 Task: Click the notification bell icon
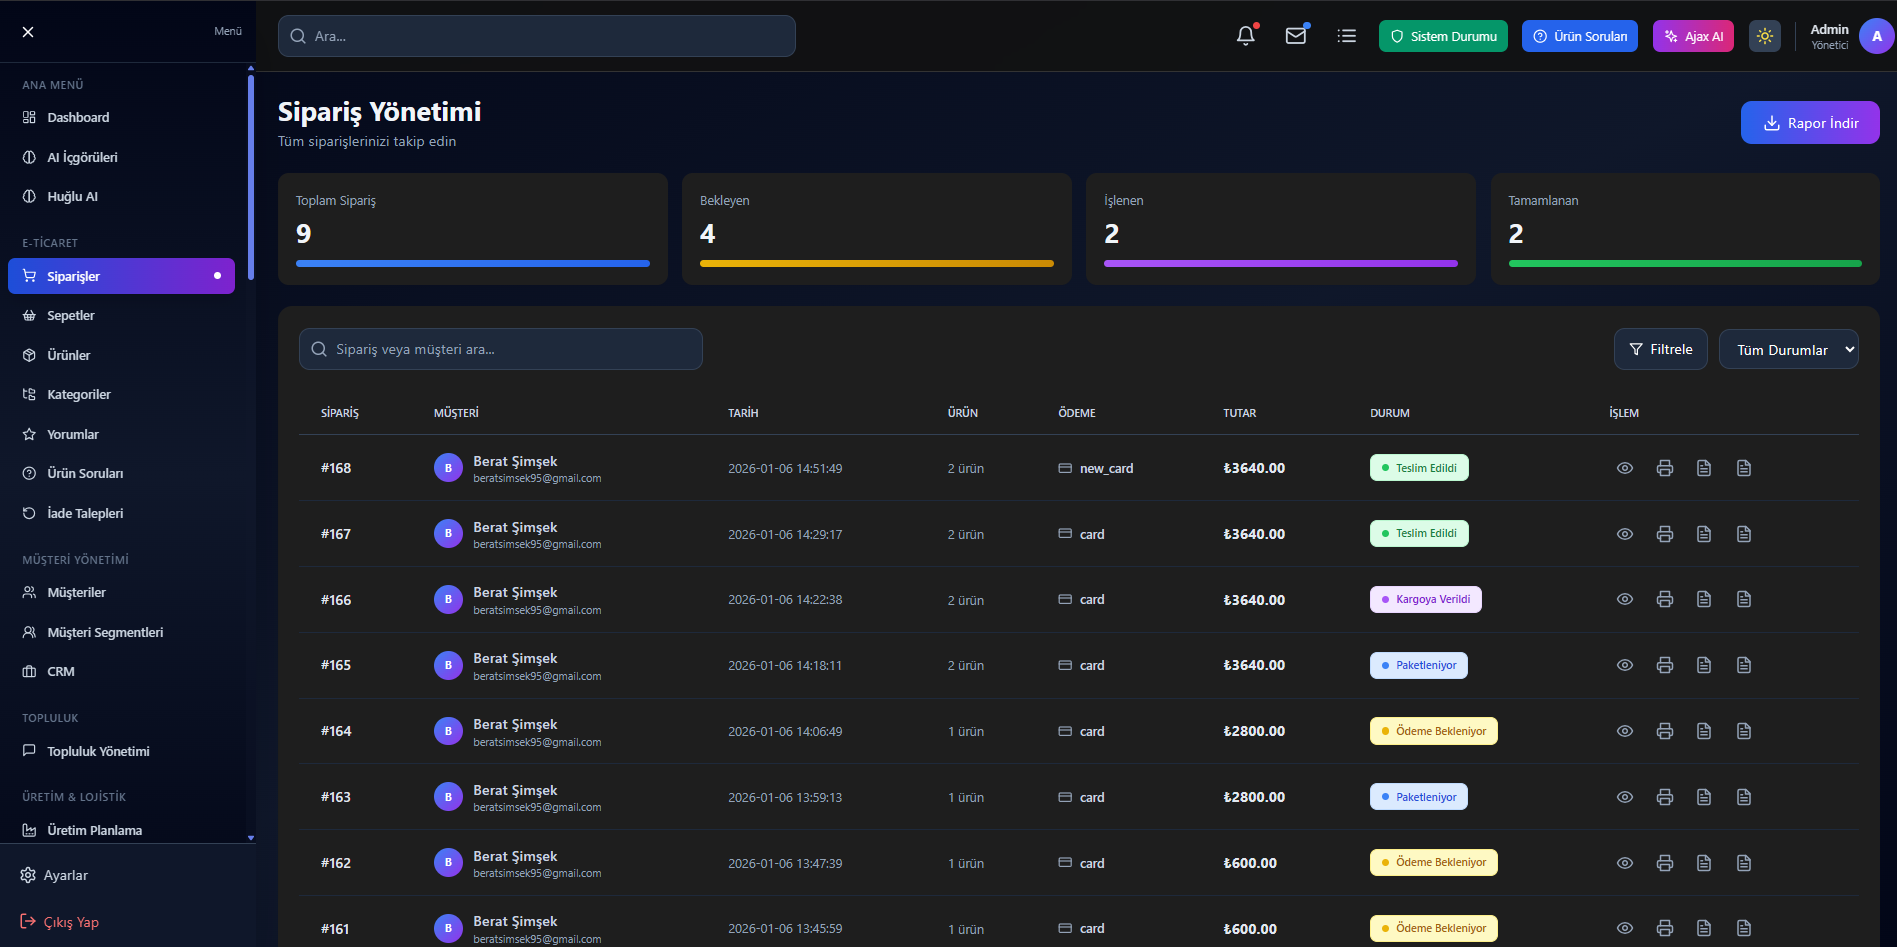1245,36
